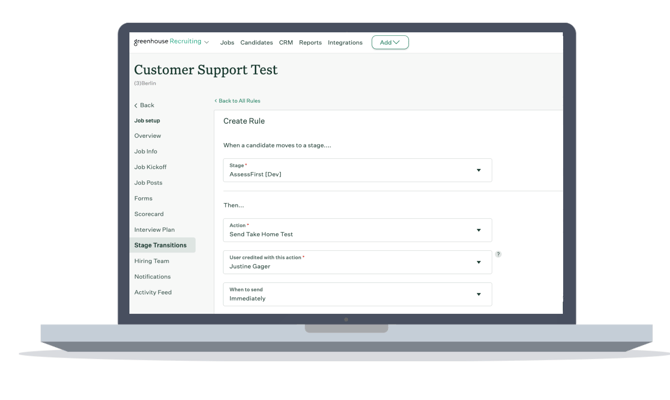The height and width of the screenshot is (400, 670).
Task: Click the Create Rule heading
Action: (244, 121)
